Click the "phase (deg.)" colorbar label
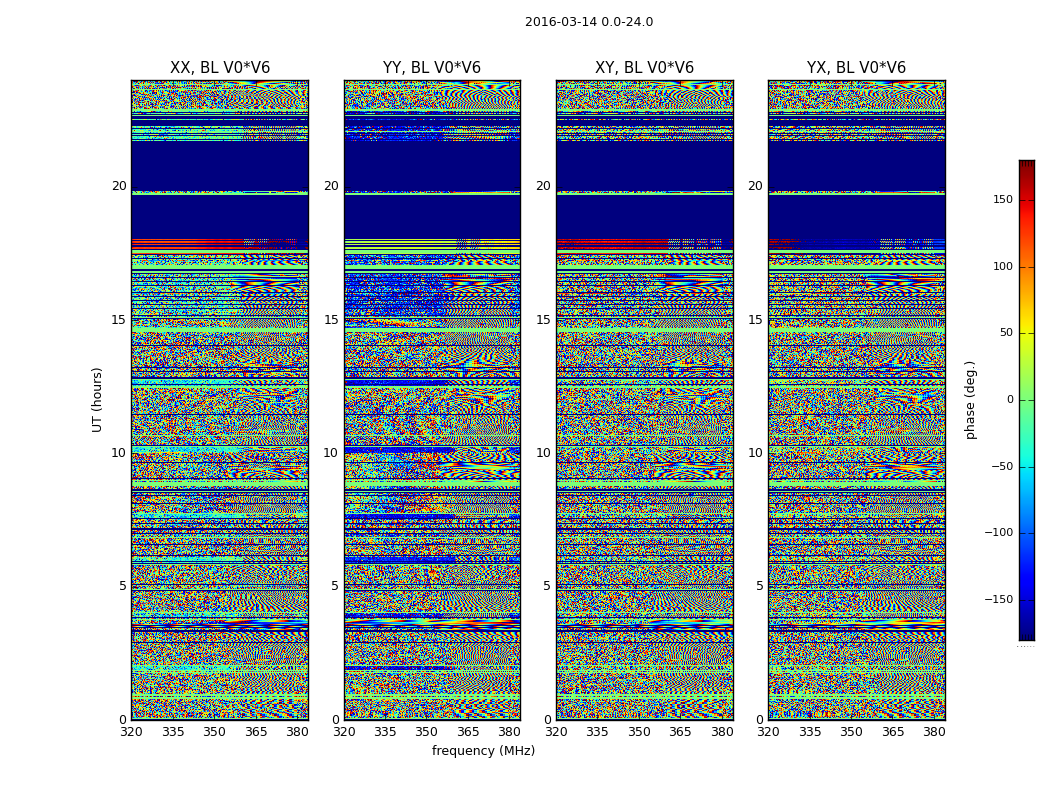The width and height of the screenshot is (1050, 800). pyautogui.click(x=971, y=400)
